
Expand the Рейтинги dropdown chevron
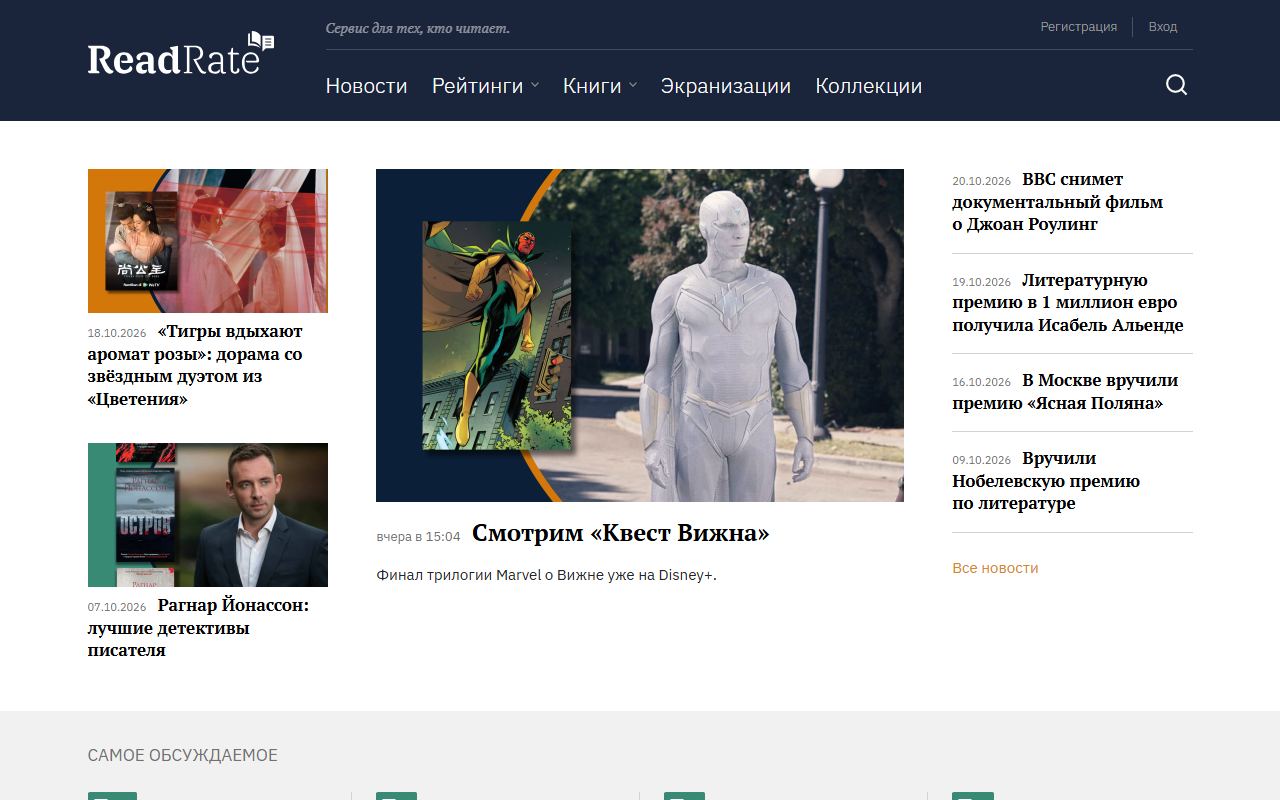(535, 86)
